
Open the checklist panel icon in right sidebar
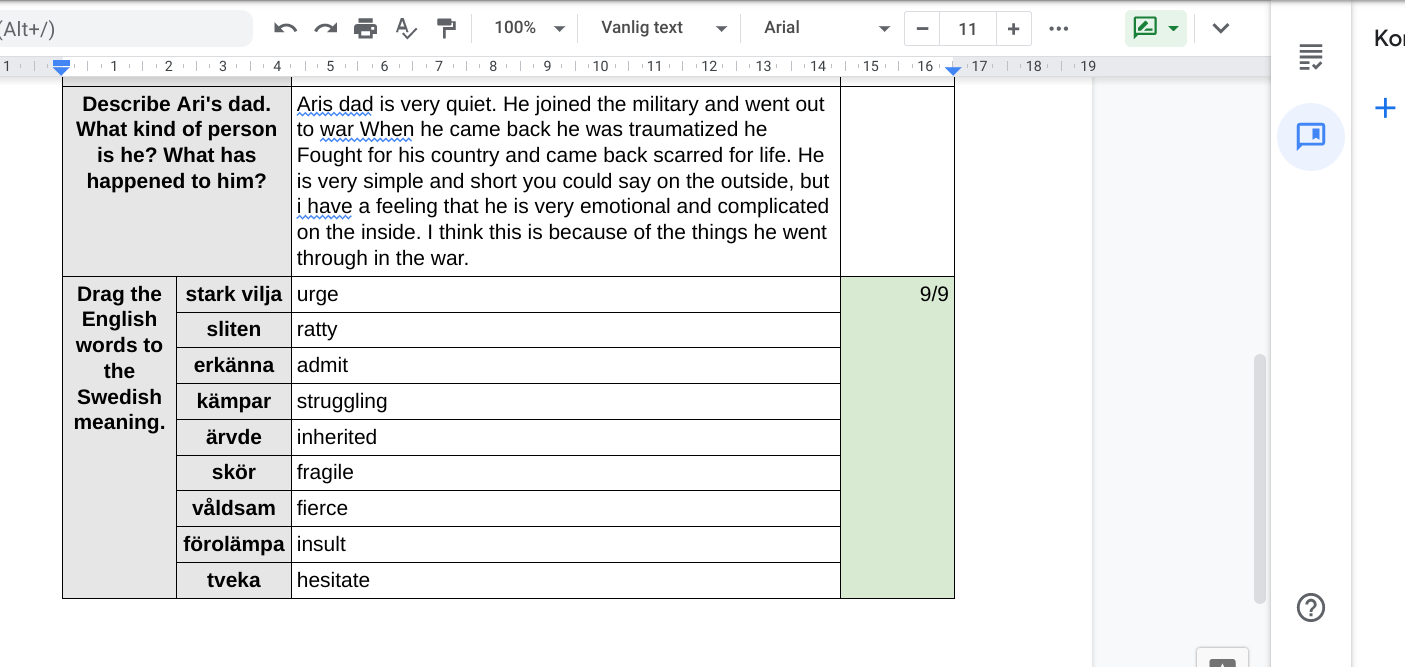pyautogui.click(x=1311, y=58)
